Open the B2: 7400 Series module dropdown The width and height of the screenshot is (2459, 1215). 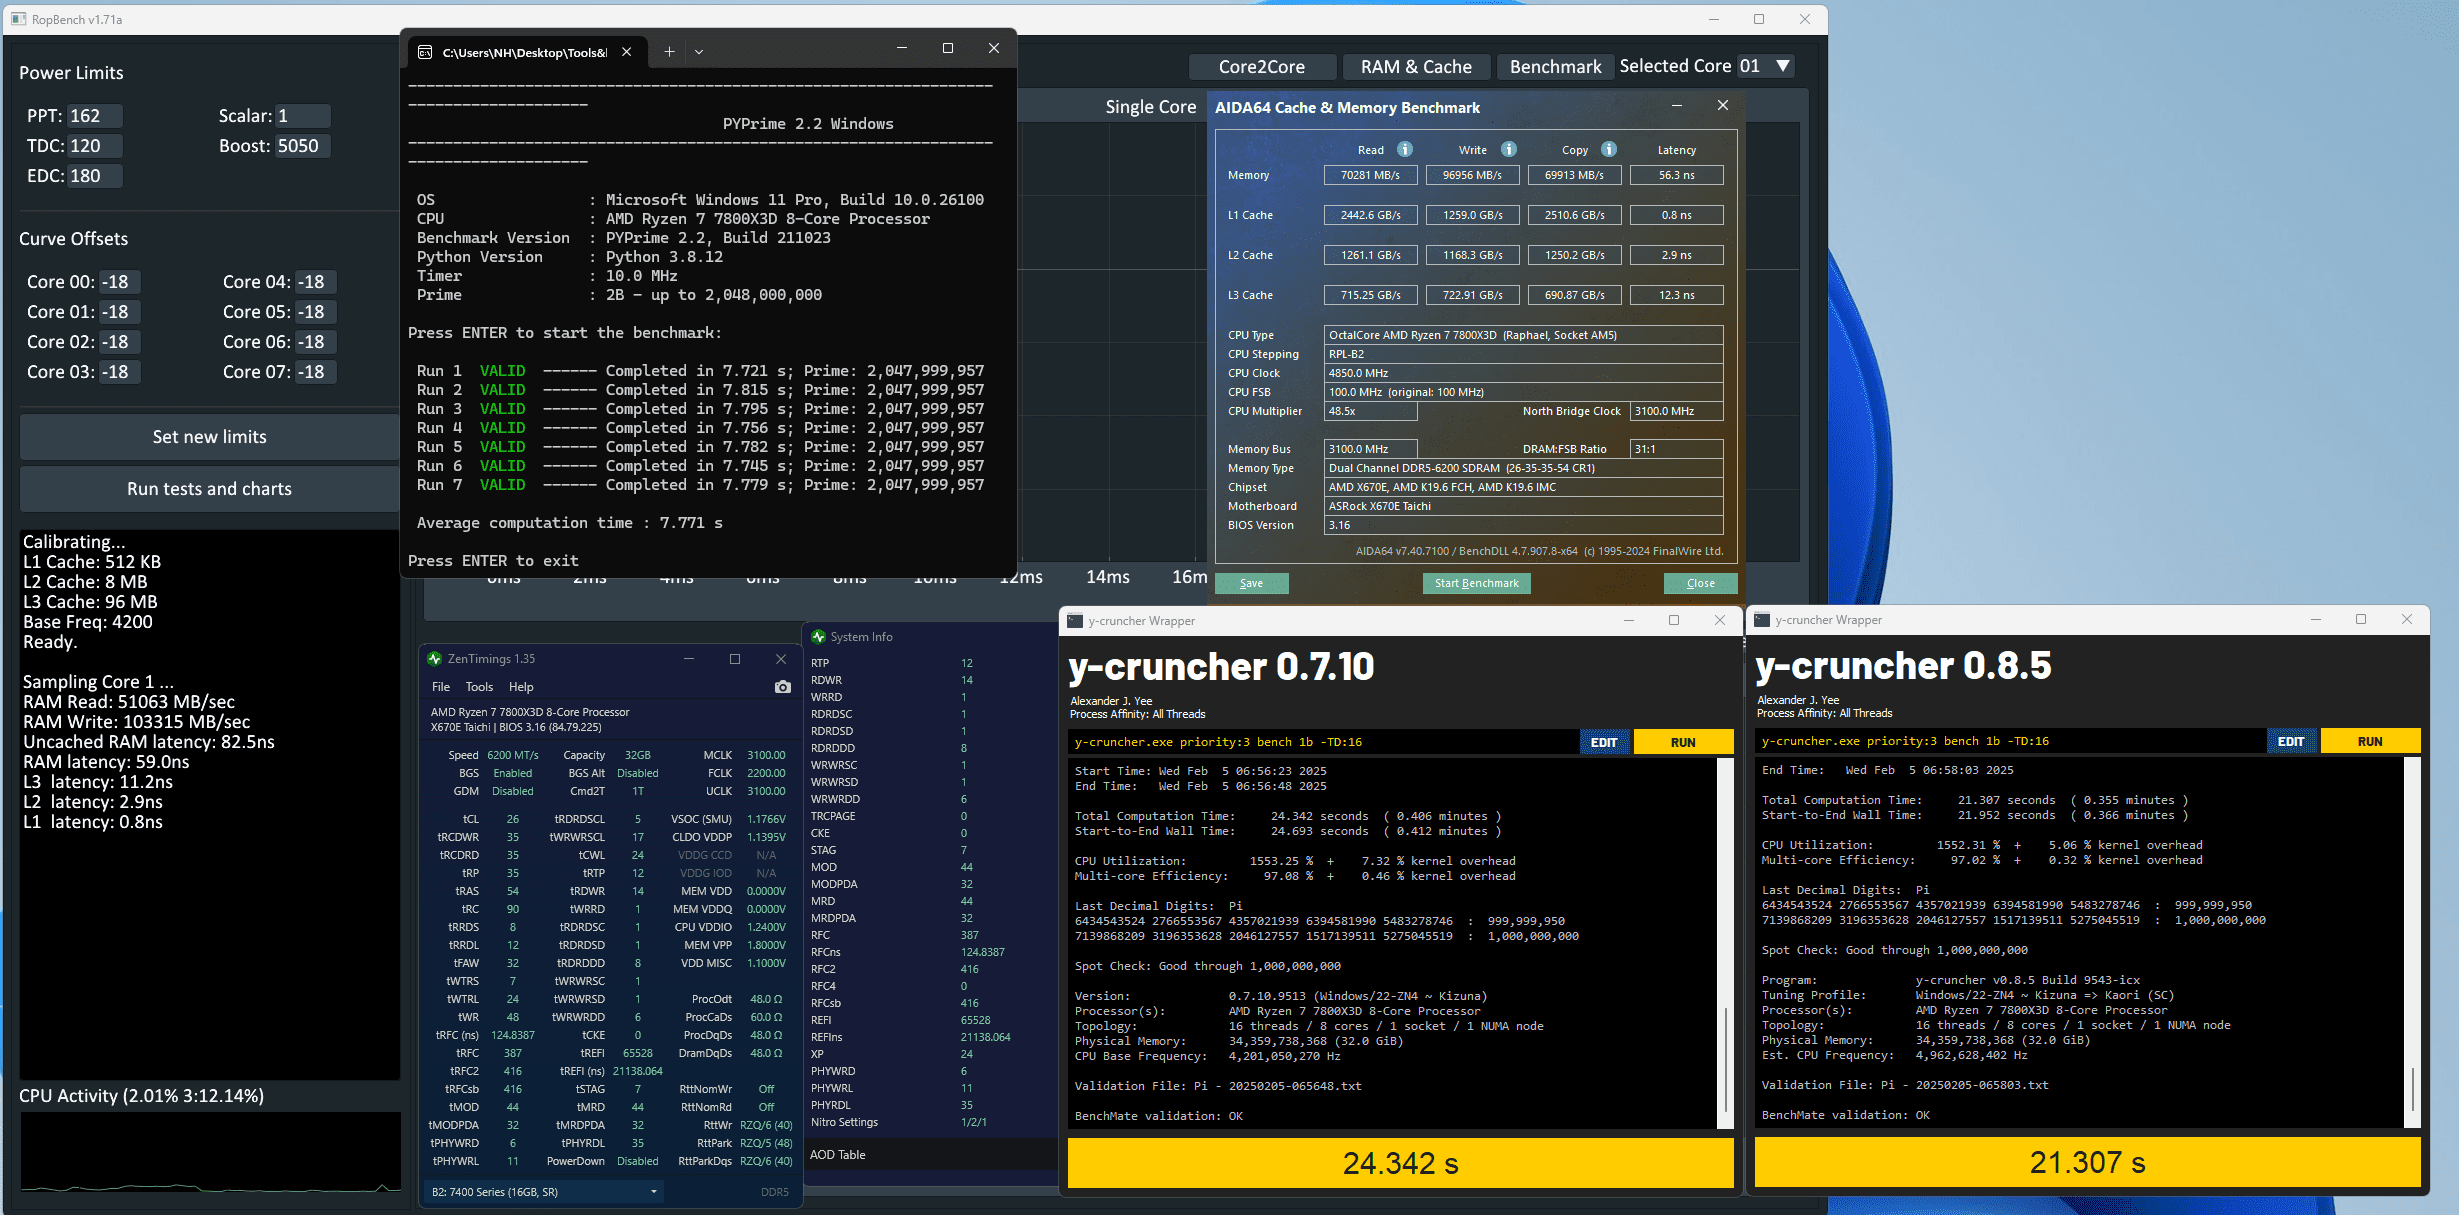click(x=653, y=1192)
